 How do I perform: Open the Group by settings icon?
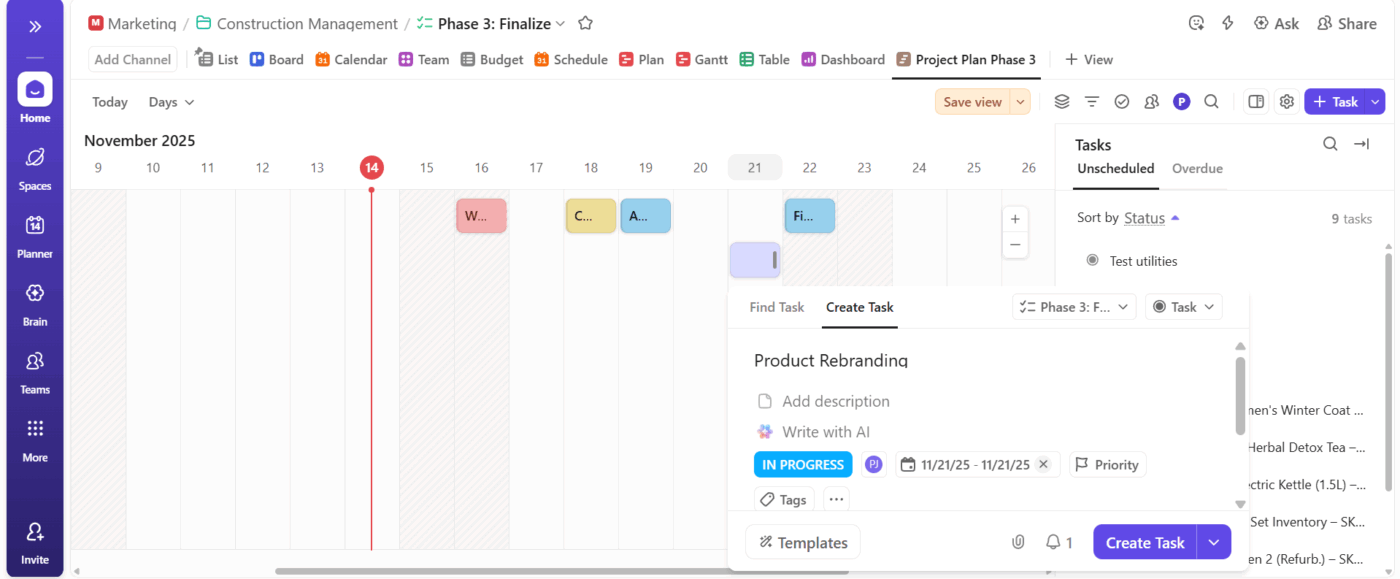[x=1061, y=101]
